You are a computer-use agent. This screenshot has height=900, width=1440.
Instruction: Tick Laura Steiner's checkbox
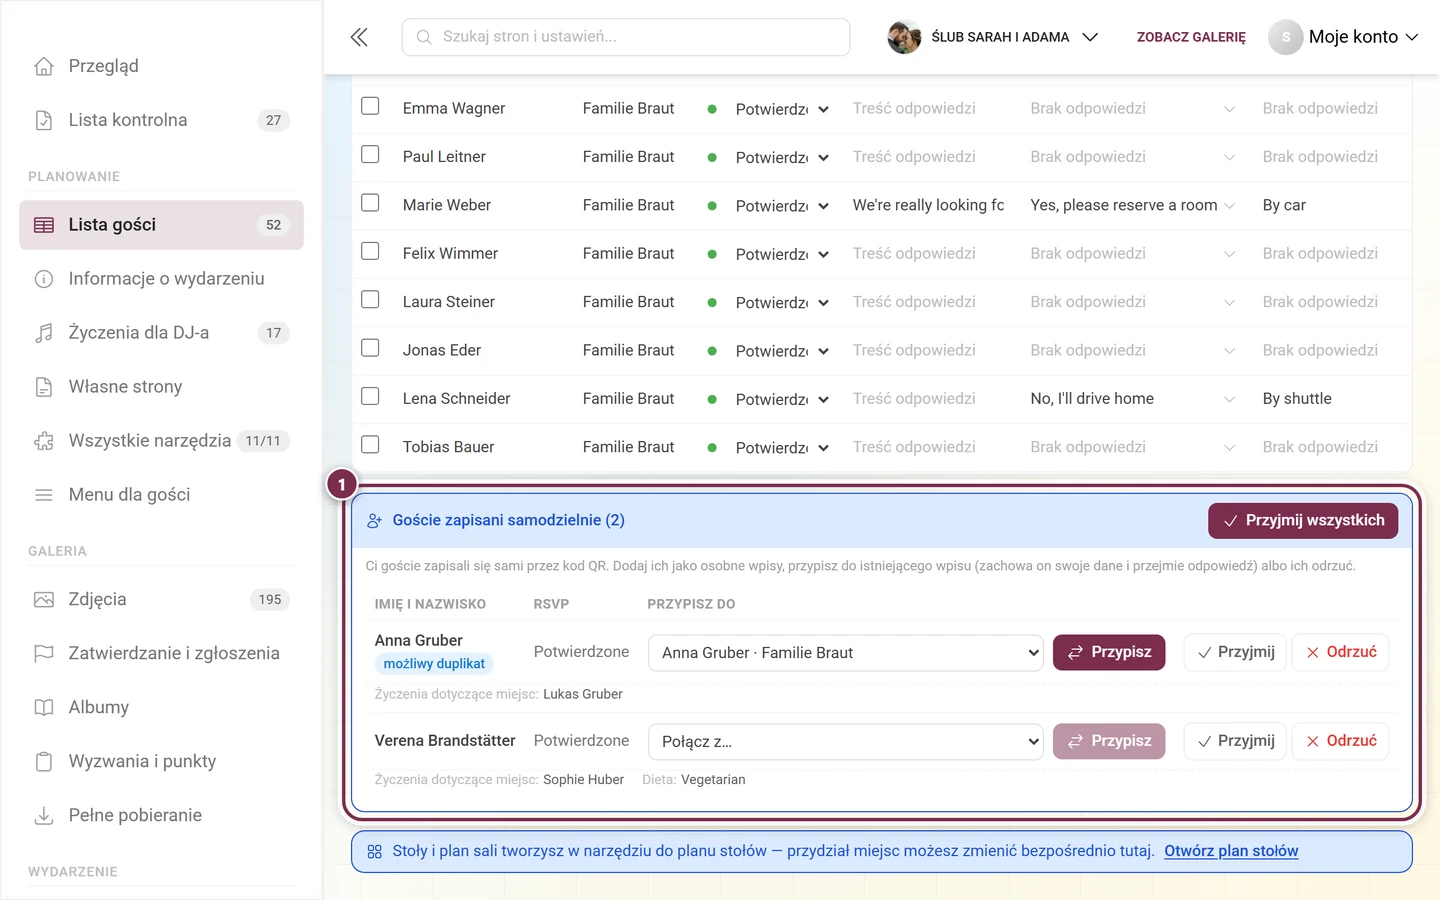click(x=370, y=300)
